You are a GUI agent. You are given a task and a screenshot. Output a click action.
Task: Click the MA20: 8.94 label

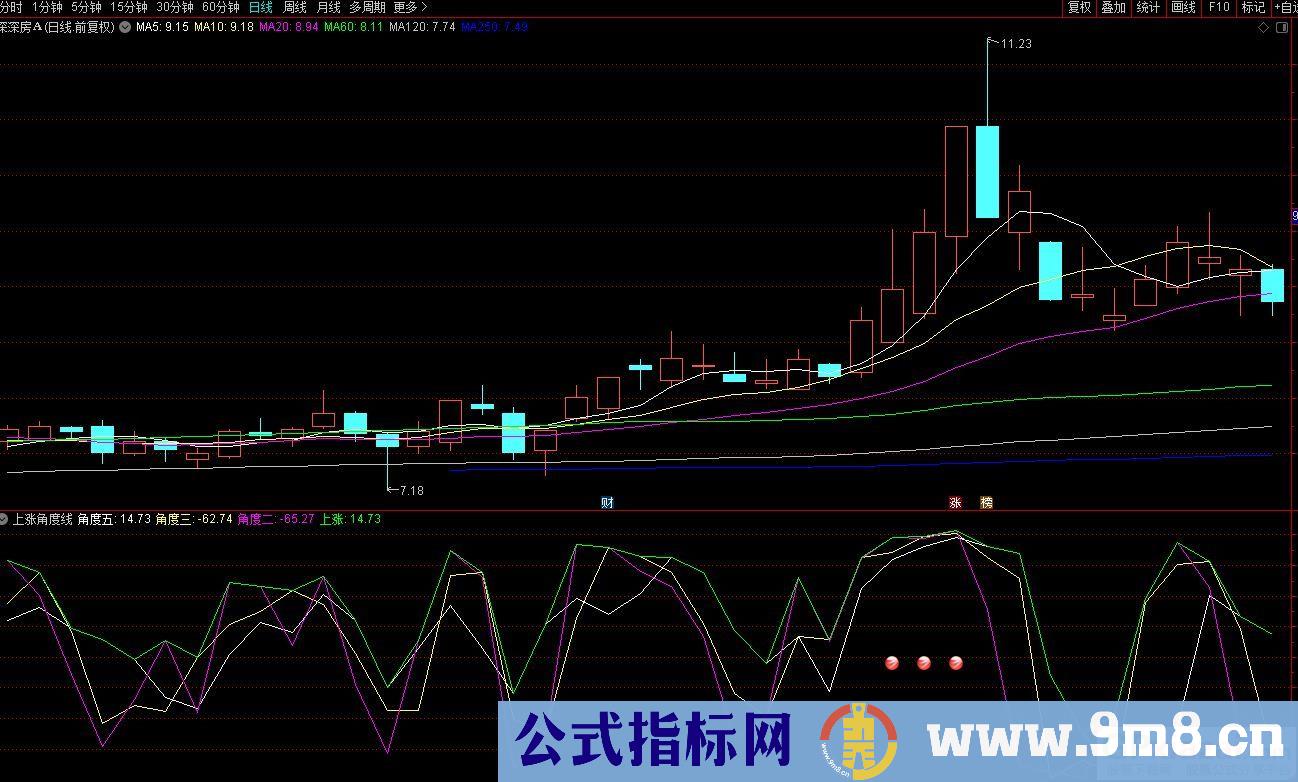click(289, 27)
